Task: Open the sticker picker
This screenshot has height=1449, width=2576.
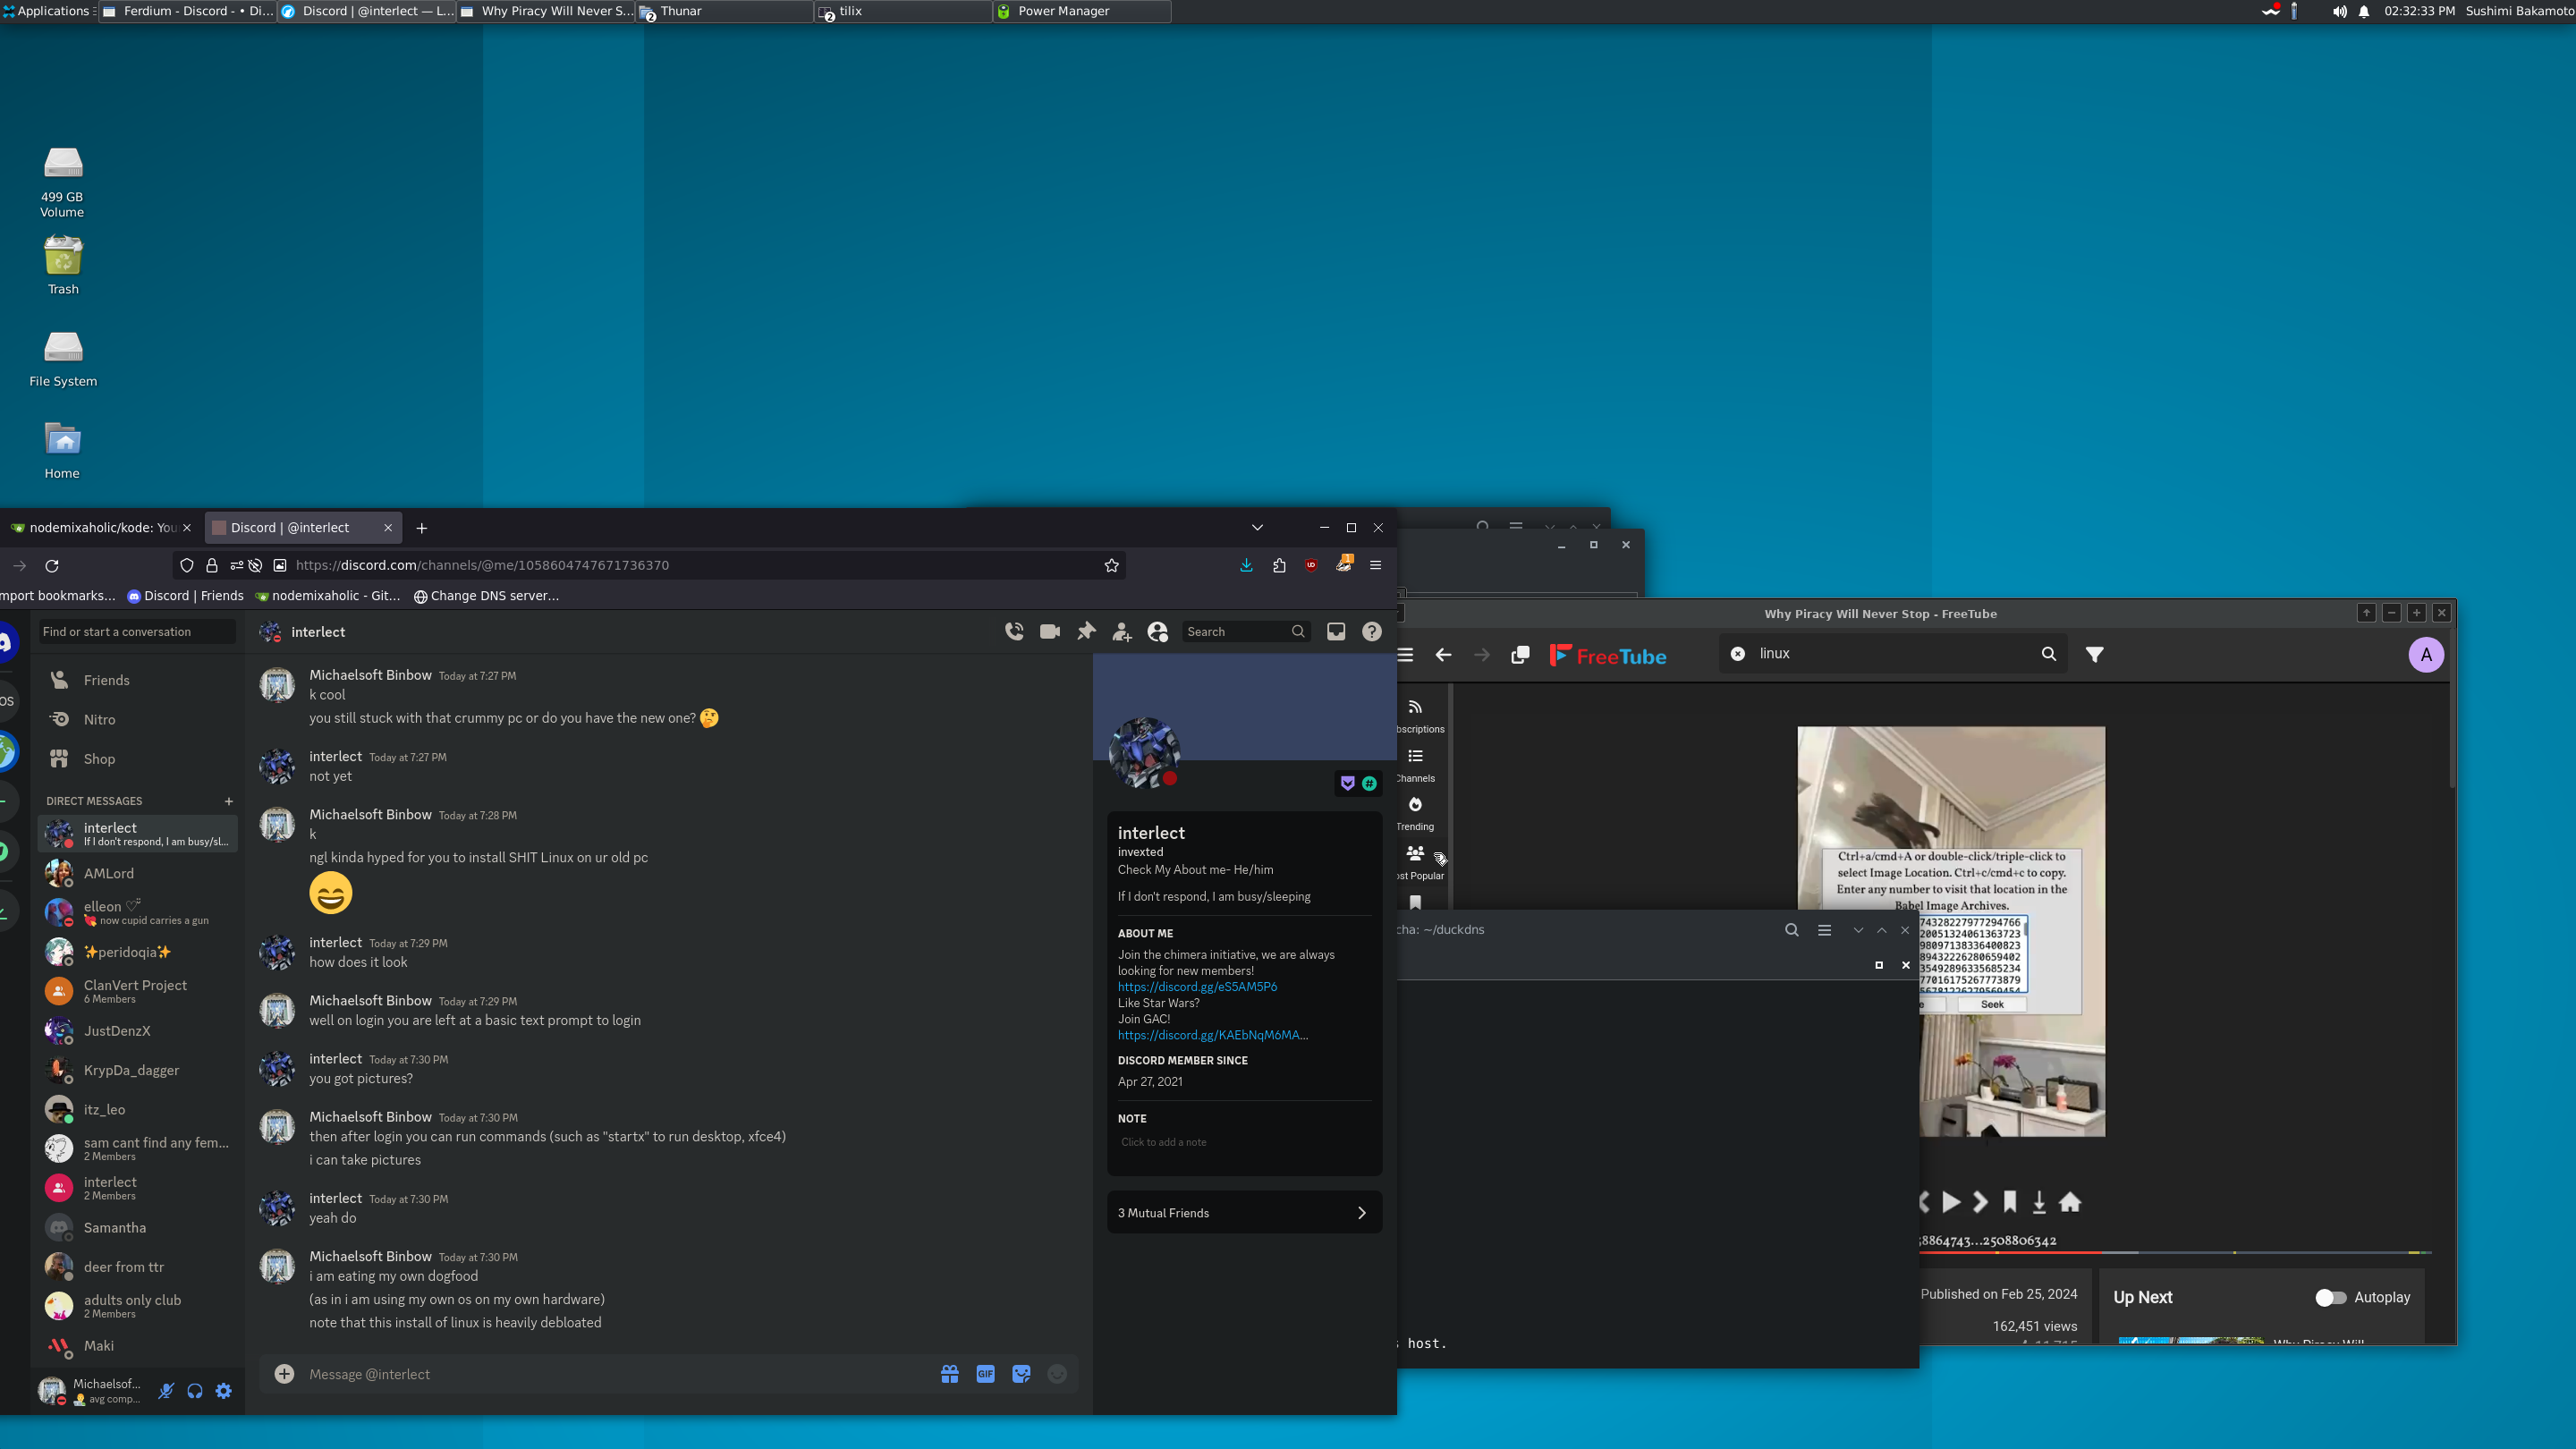Action: pyautogui.click(x=1021, y=1374)
